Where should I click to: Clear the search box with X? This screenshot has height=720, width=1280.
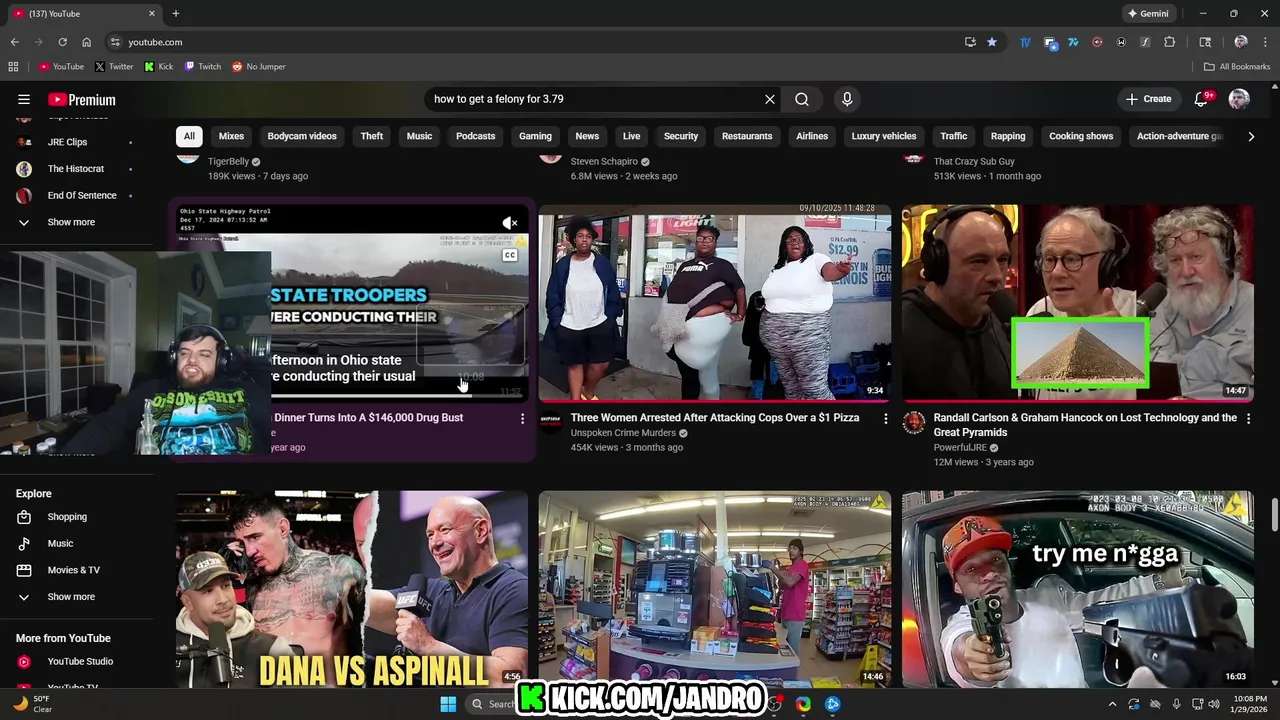tap(769, 99)
